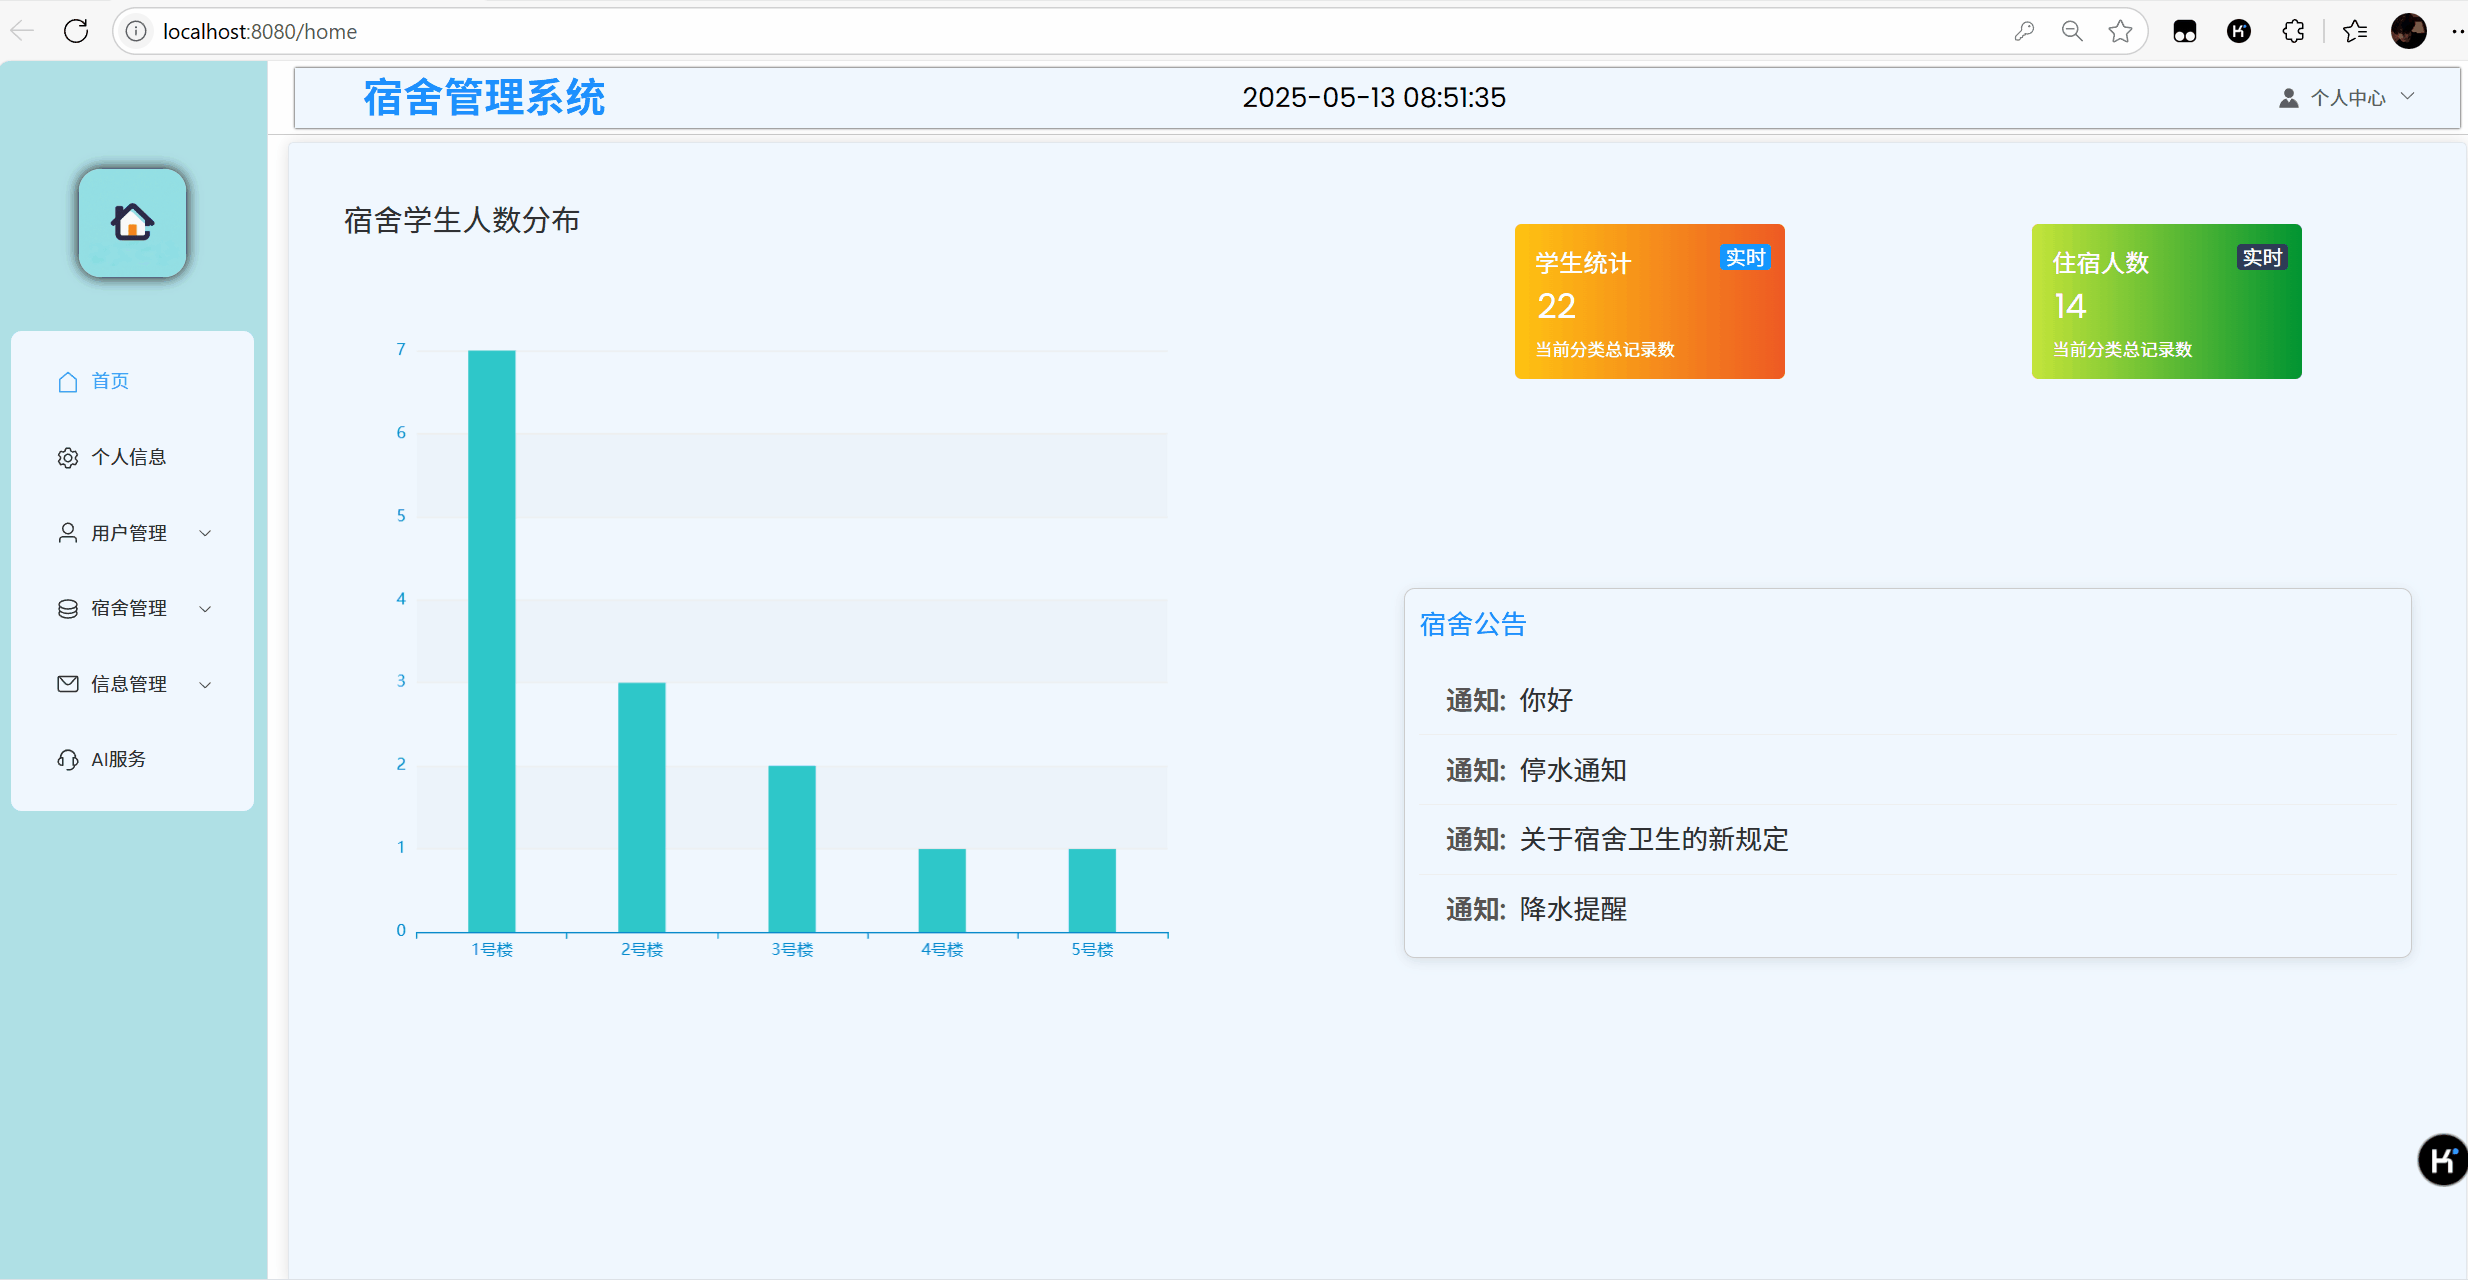Go to 首页 in sidebar menu
The width and height of the screenshot is (2468, 1280).
pos(110,381)
